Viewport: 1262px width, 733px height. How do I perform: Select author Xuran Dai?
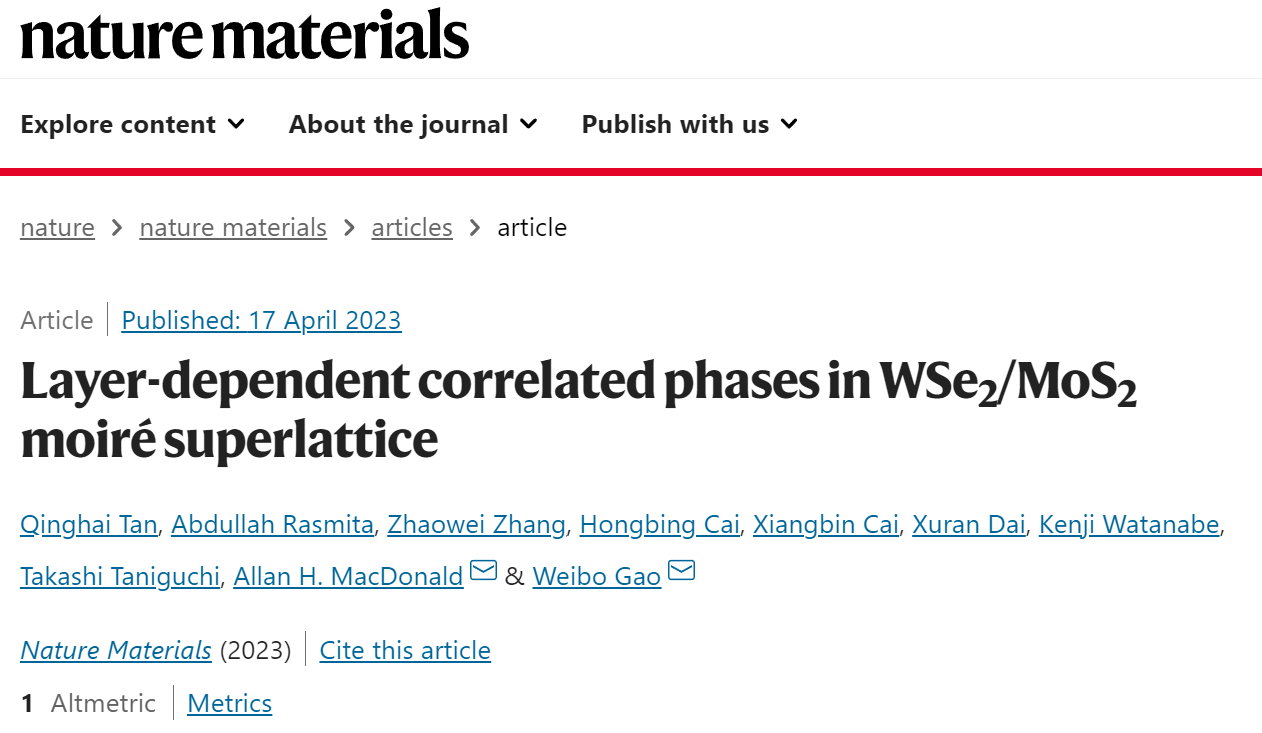coord(969,525)
